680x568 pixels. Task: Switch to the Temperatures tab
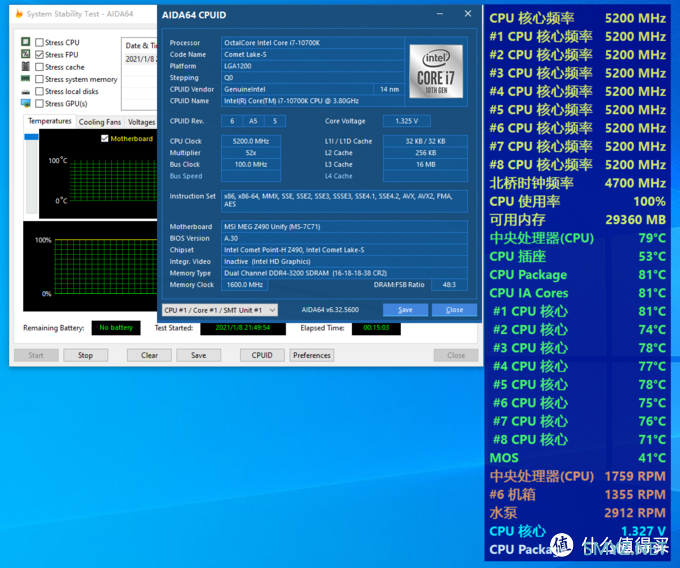(x=49, y=121)
